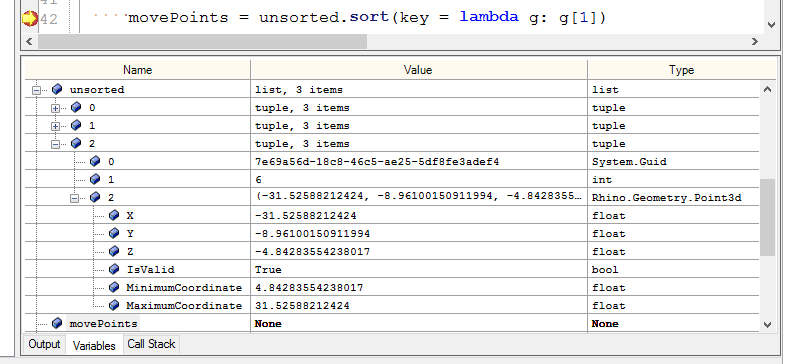This screenshot has height=364, width=785.
Task: Click the cube icon next to movePoints
Action: (57, 323)
